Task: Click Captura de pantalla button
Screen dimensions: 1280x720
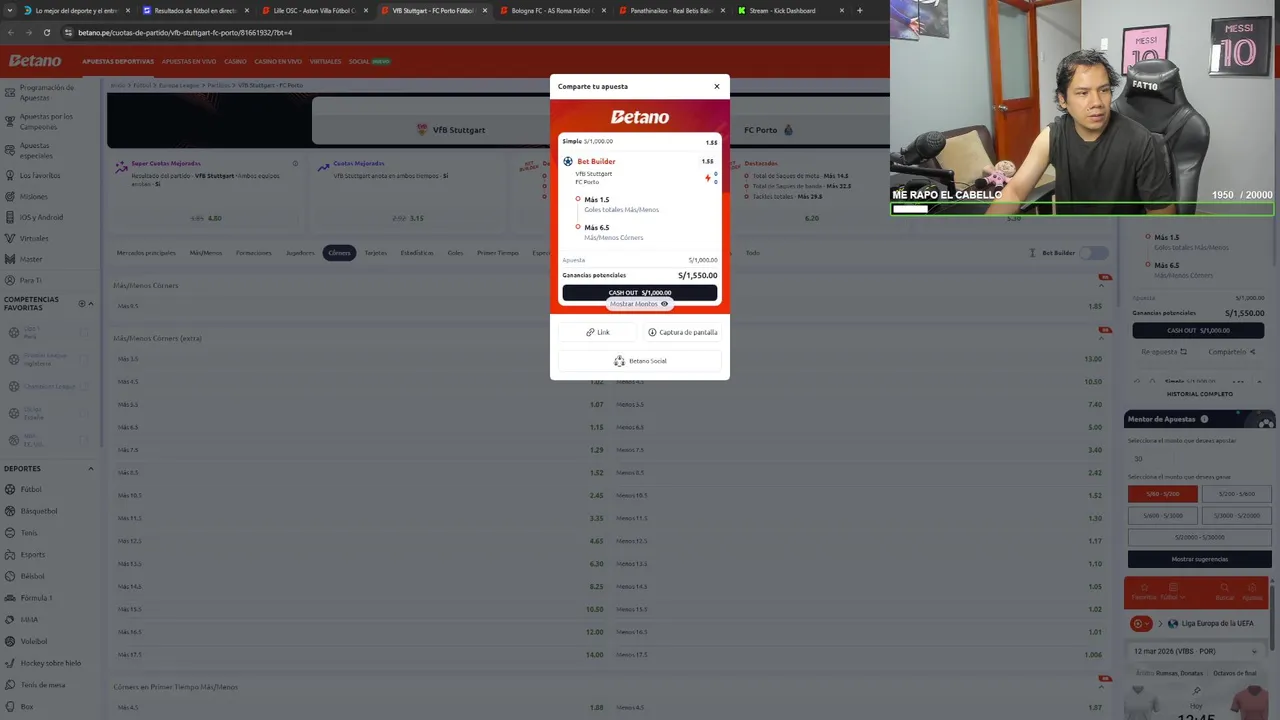Action: point(682,332)
